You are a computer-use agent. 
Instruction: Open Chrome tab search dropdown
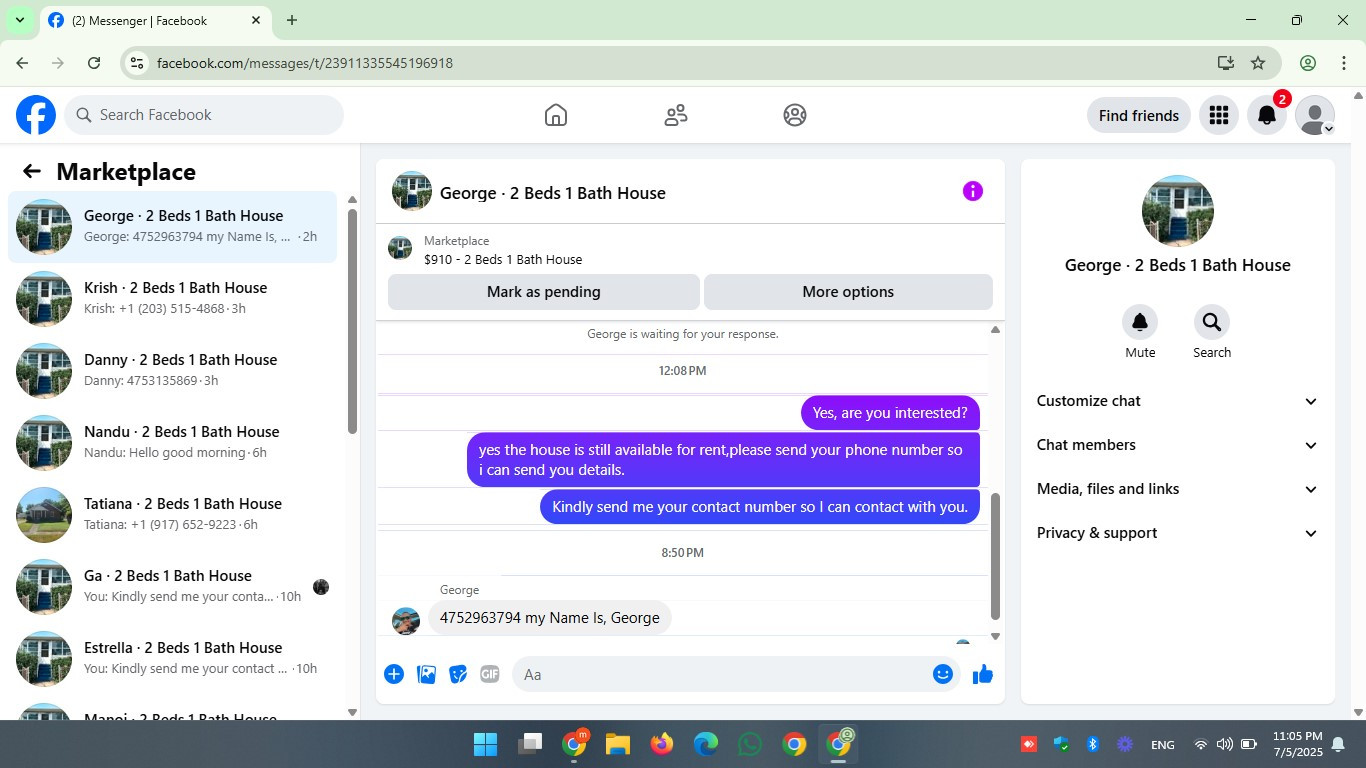coord(19,20)
